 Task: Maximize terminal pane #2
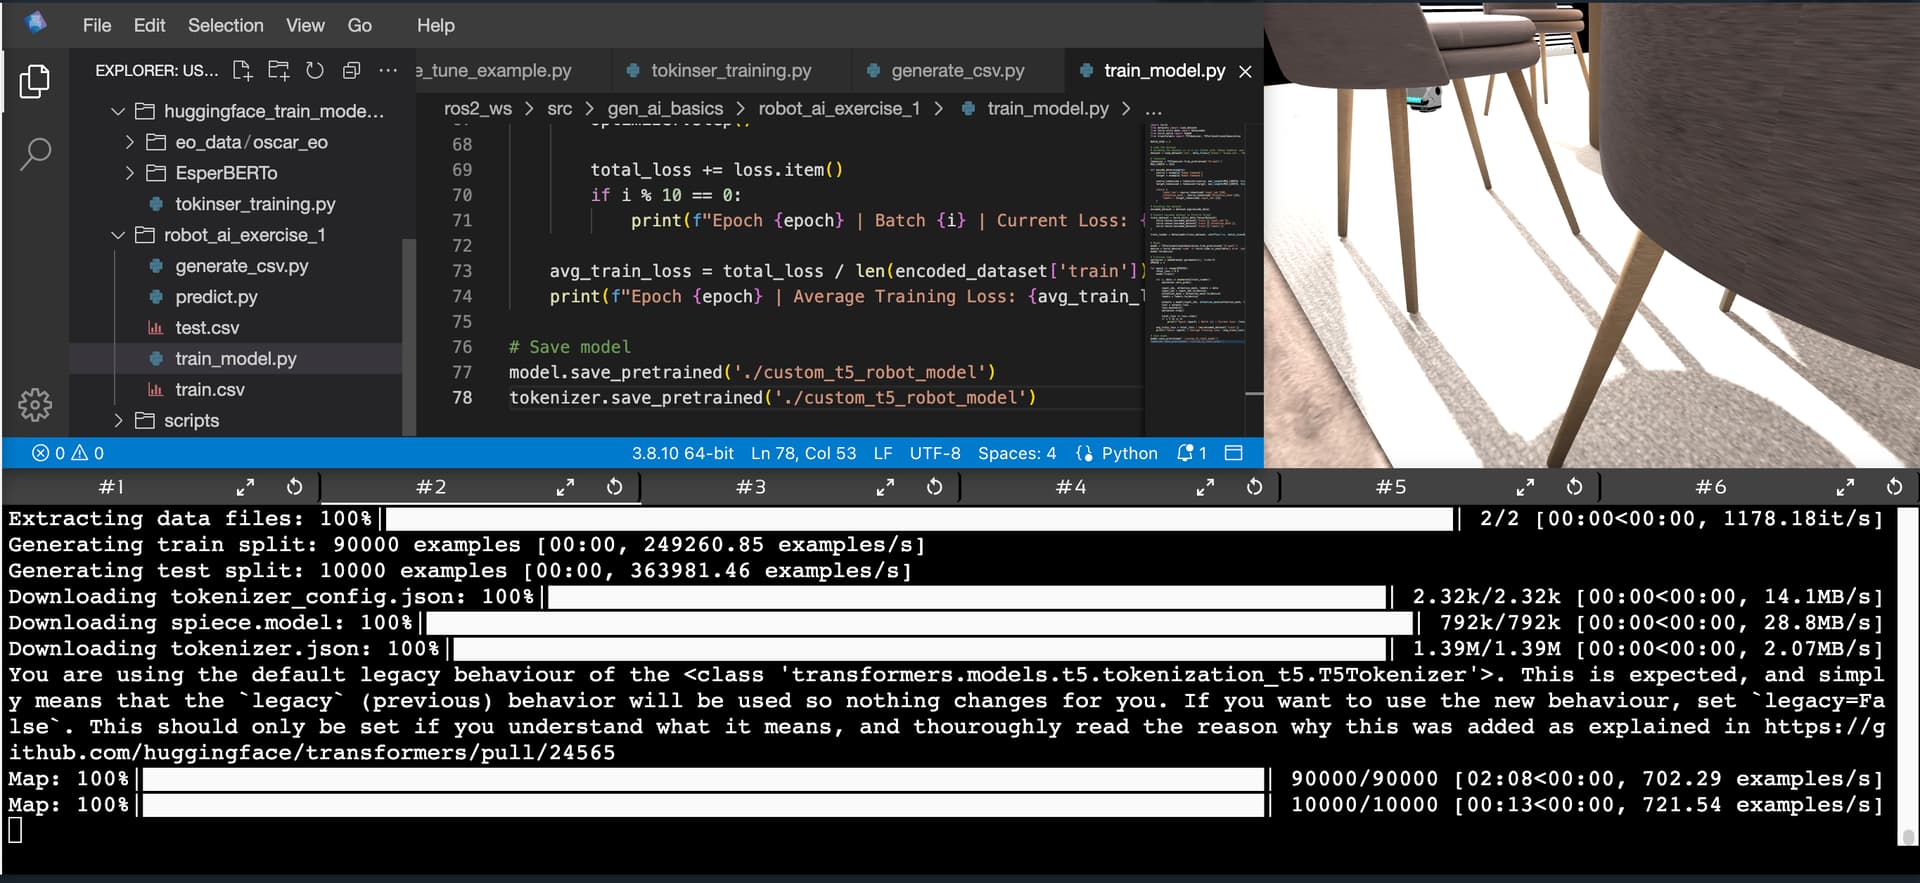tap(565, 487)
